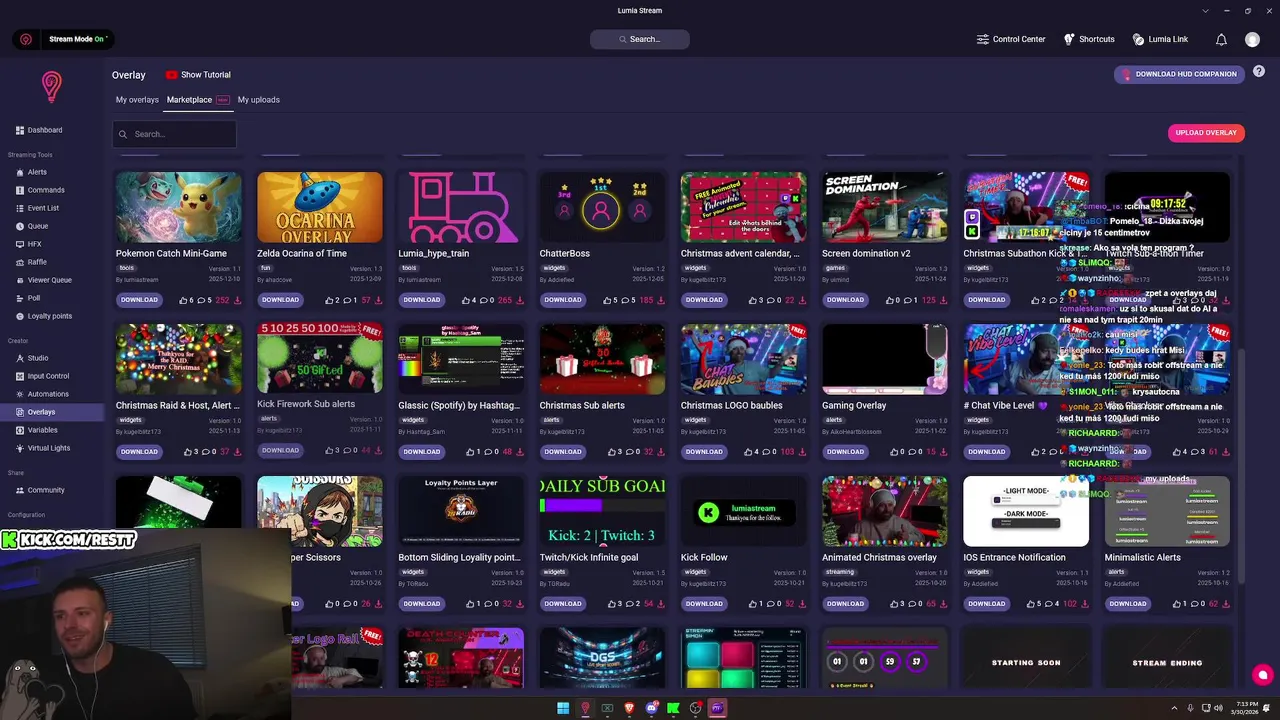Like the ChatterBoss overlay
The height and width of the screenshot is (720, 1280).
tap(609, 300)
